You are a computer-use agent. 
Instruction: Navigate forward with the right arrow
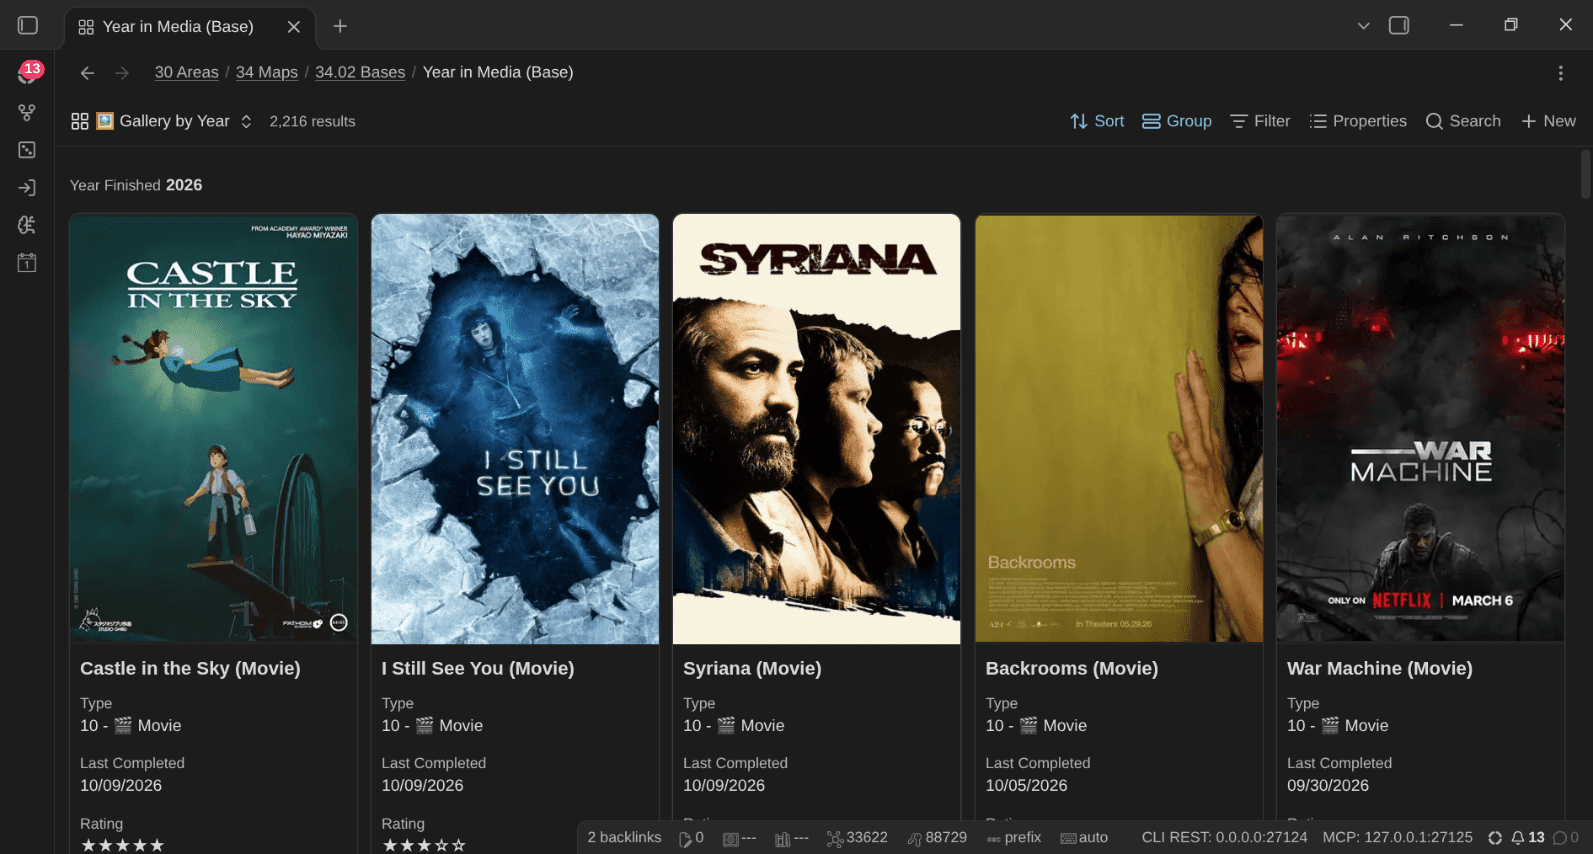[122, 72]
